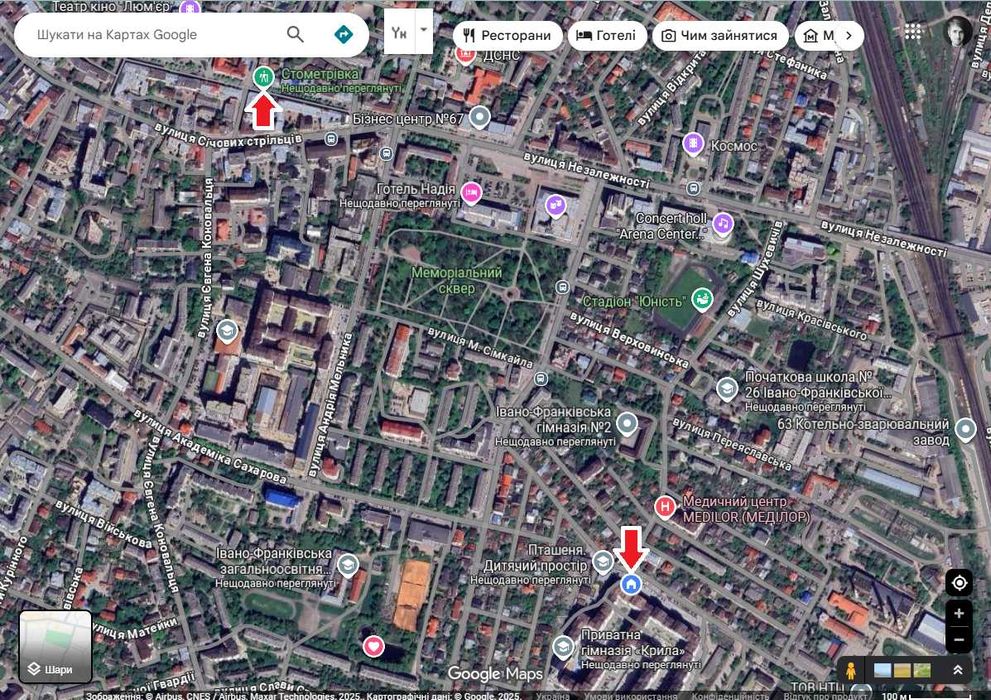Open the gray Бізнес центр №67 pin

pyautogui.click(x=480, y=118)
